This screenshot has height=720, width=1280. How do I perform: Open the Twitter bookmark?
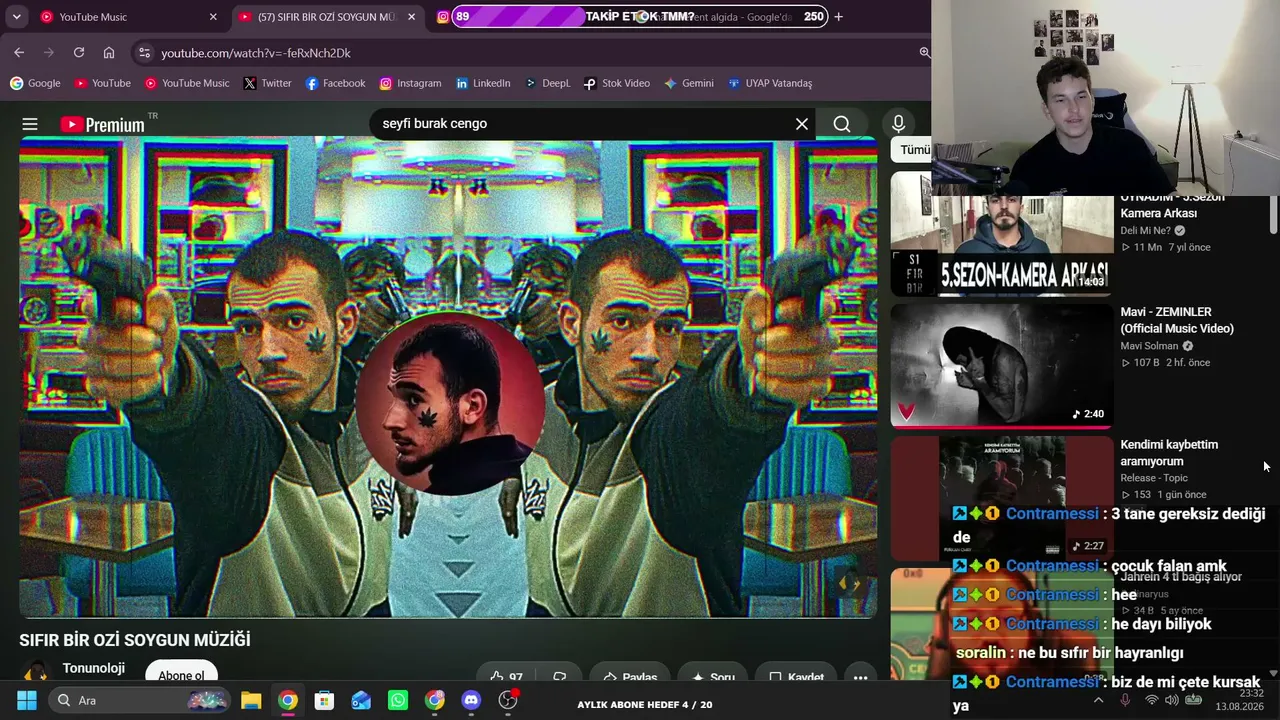(x=267, y=83)
